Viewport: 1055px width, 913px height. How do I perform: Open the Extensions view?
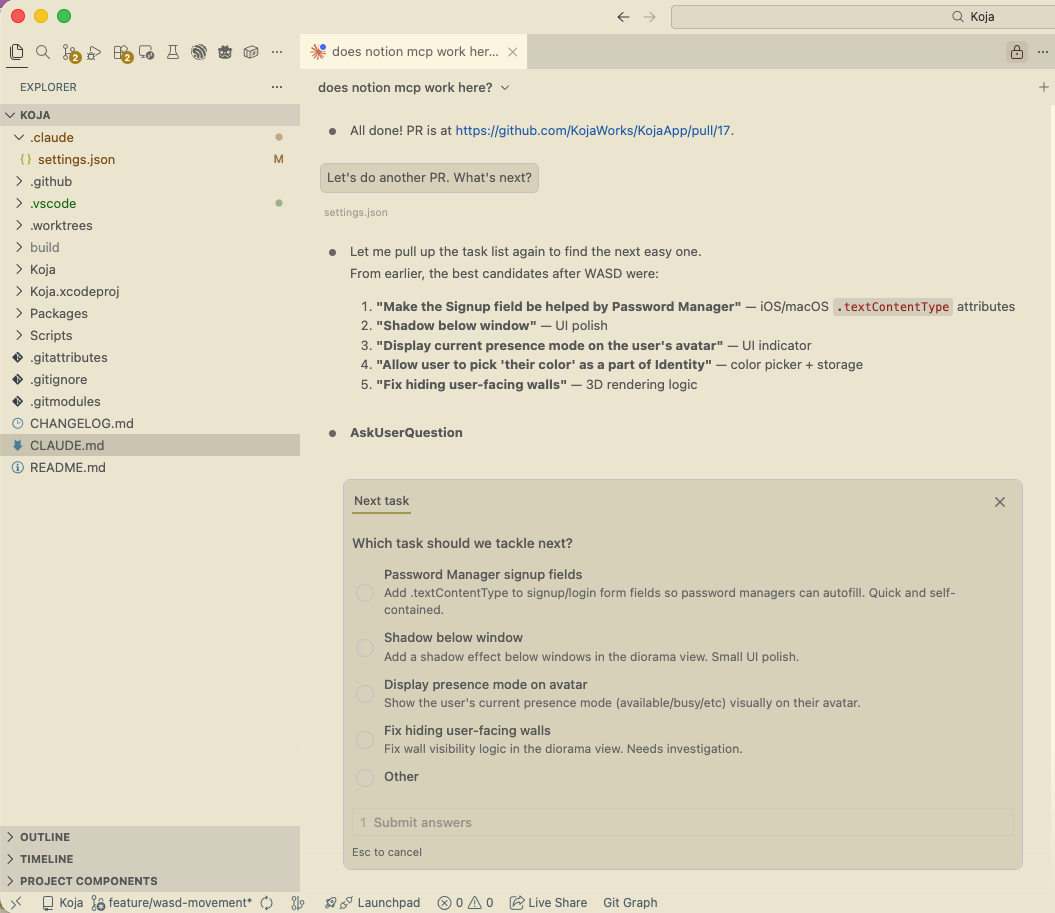coord(122,52)
